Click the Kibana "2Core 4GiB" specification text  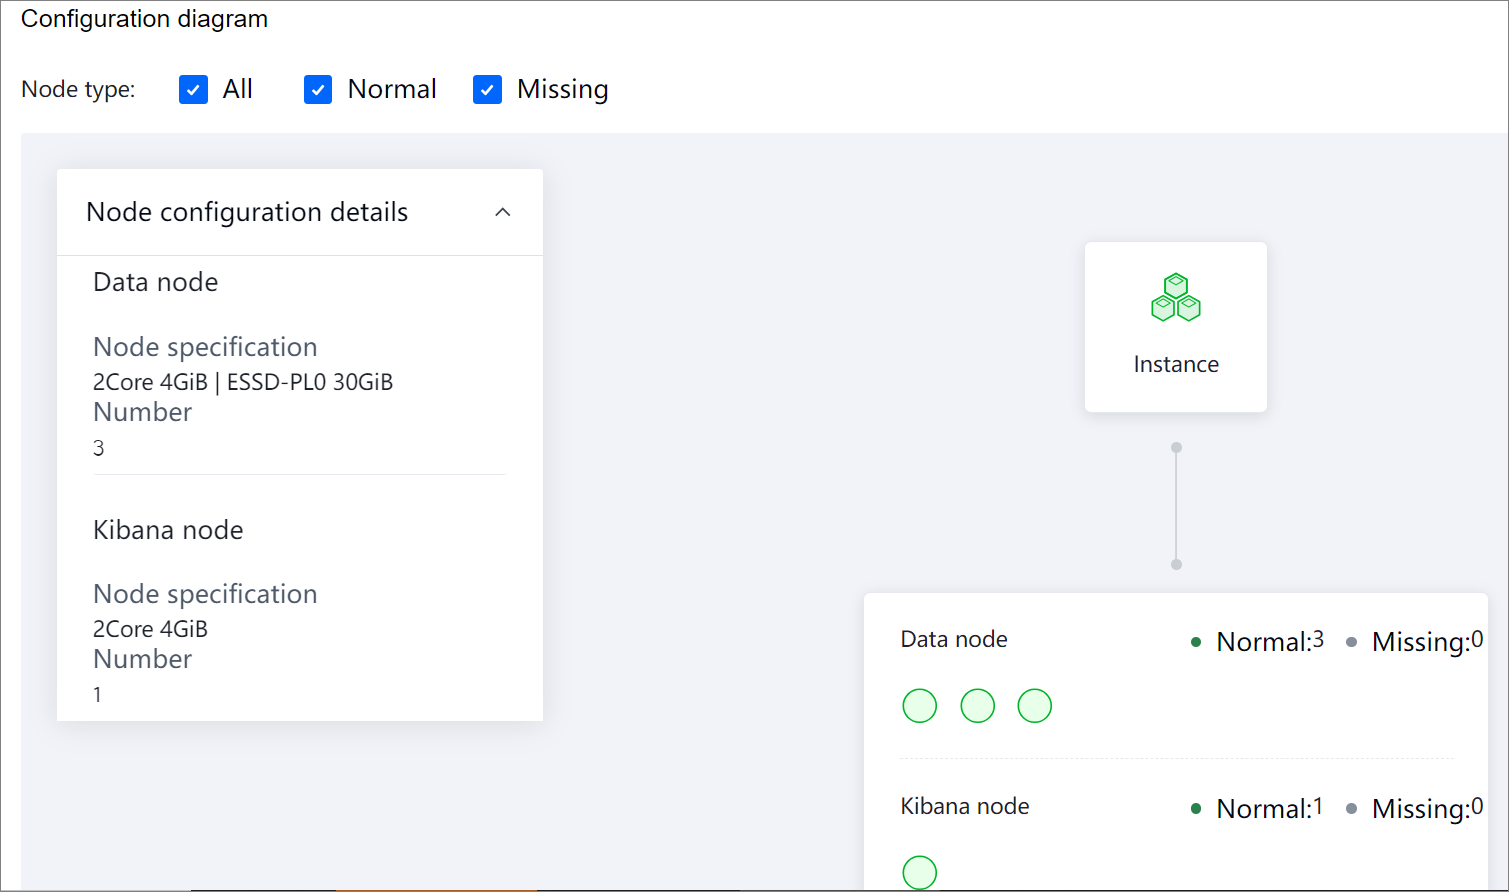click(x=151, y=629)
